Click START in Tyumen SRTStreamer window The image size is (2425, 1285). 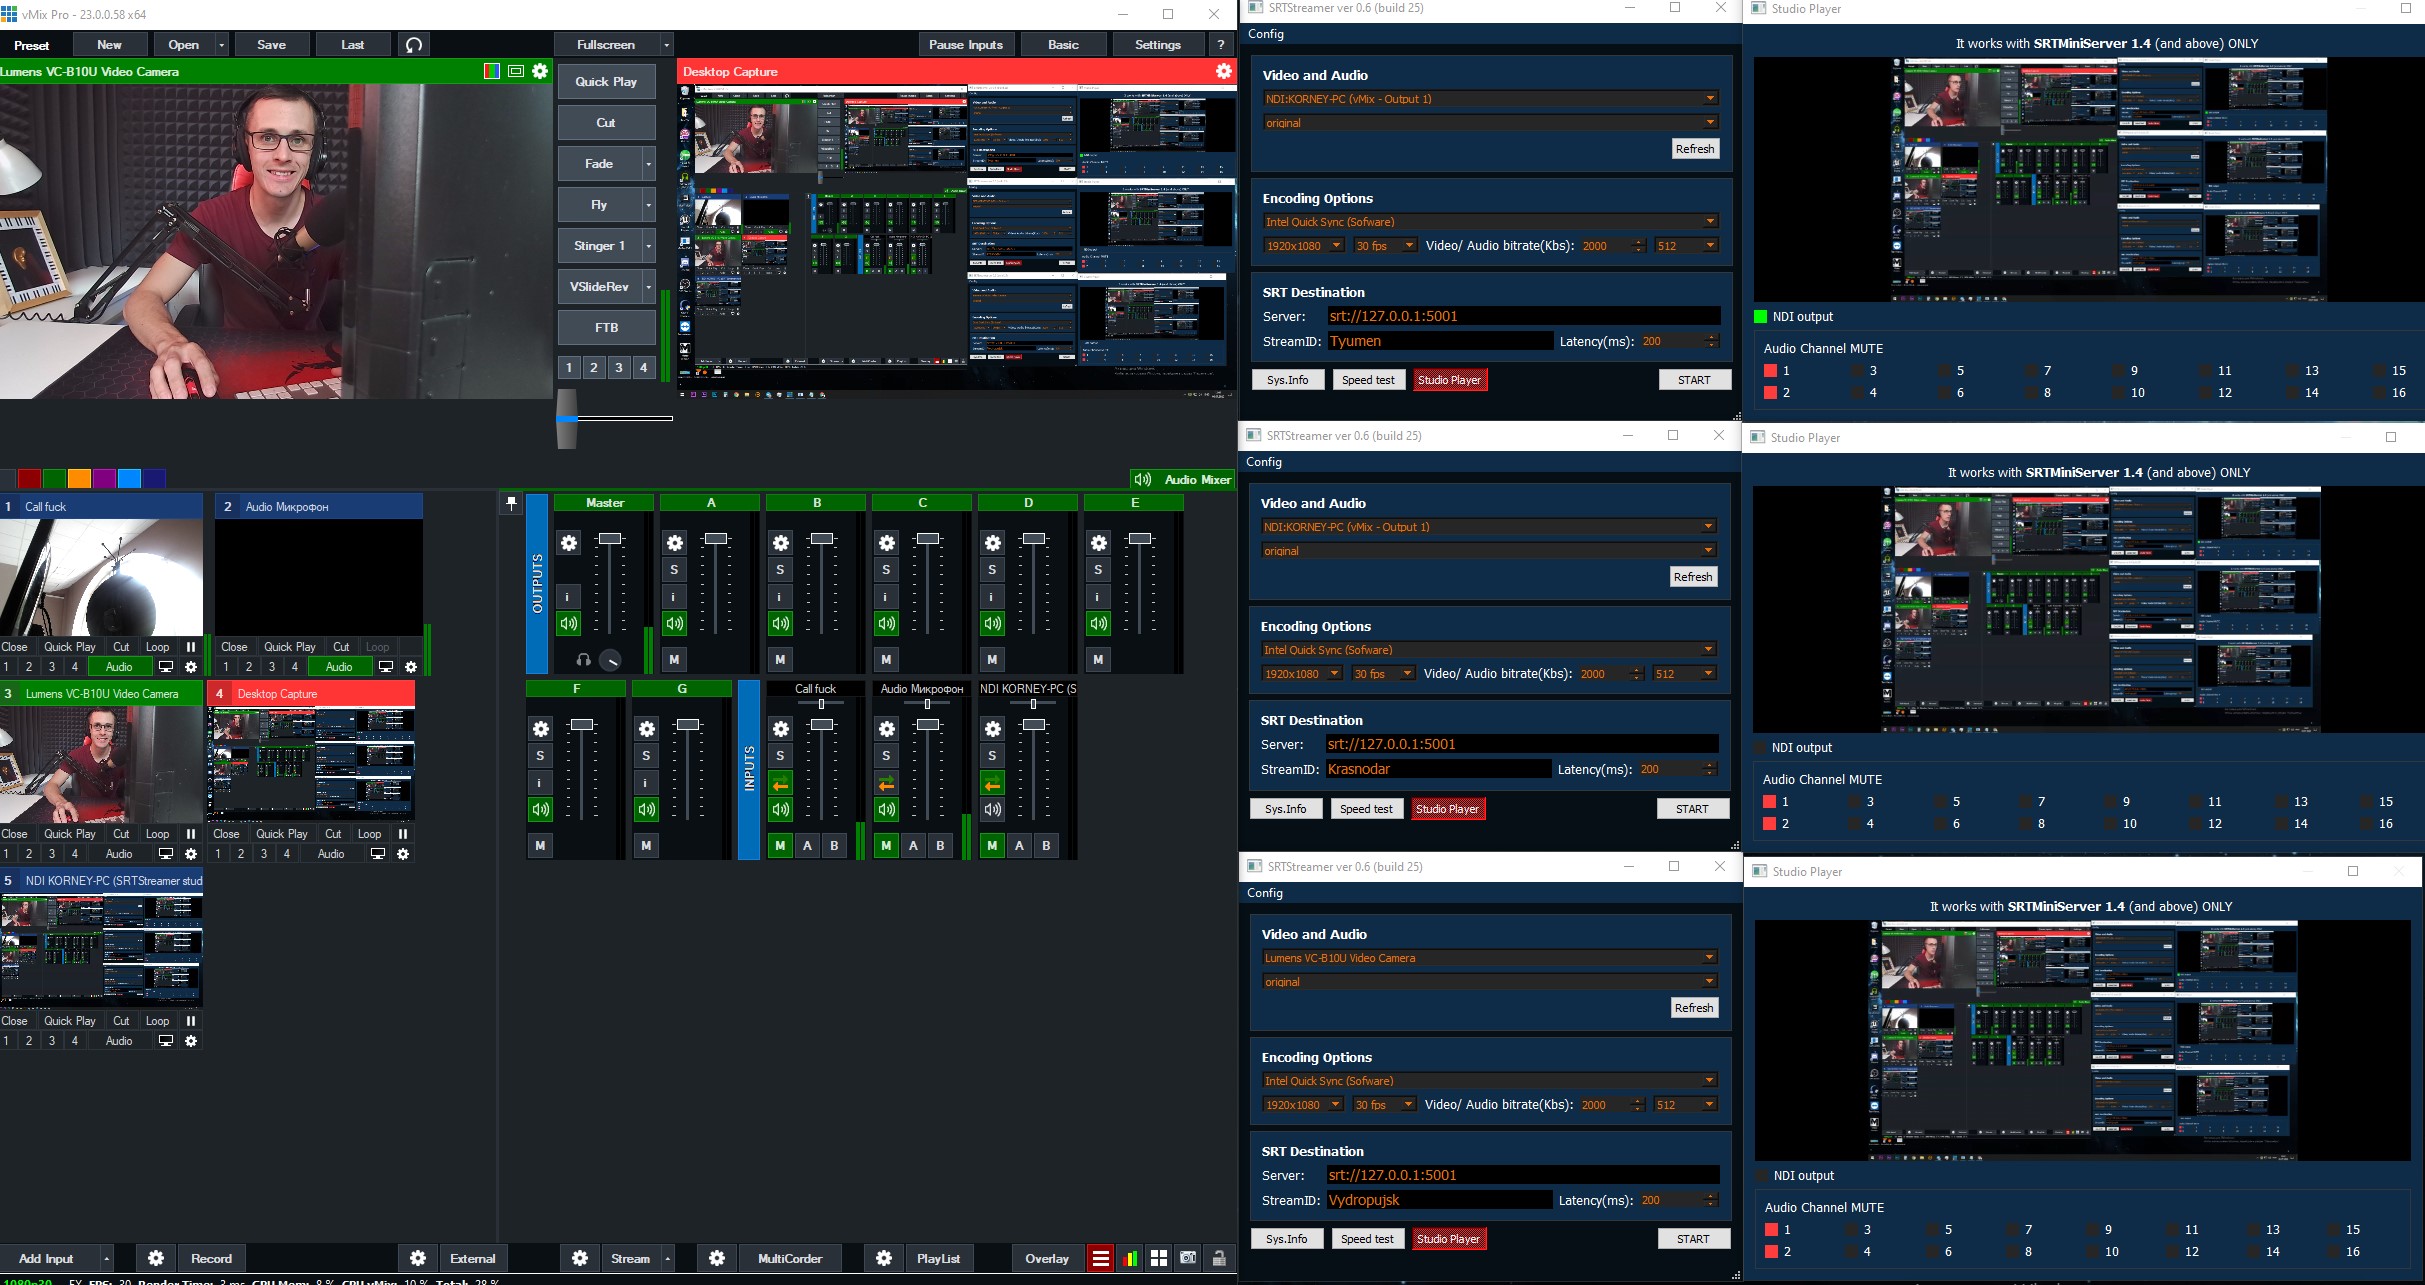click(x=1694, y=380)
